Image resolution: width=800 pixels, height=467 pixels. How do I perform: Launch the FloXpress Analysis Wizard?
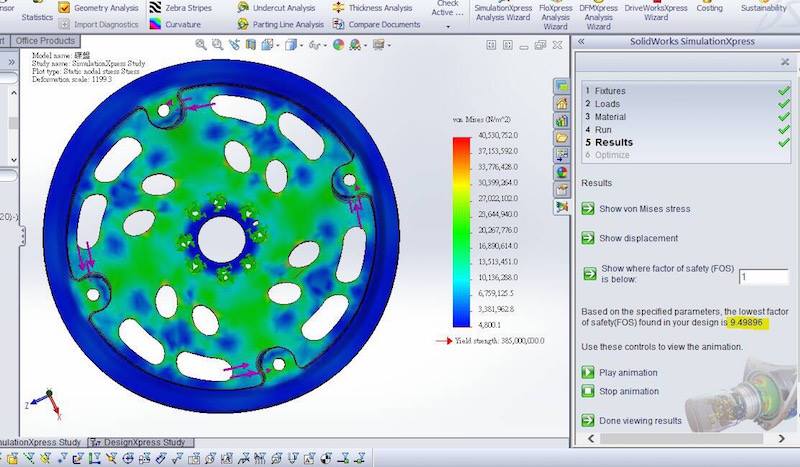[556, 12]
